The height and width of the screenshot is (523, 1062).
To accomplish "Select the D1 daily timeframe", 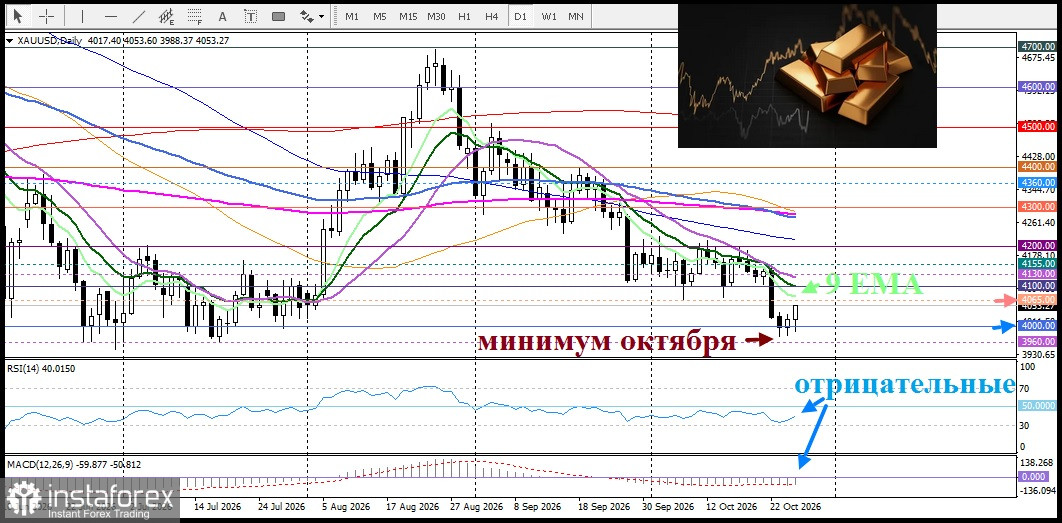I will click(x=520, y=16).
